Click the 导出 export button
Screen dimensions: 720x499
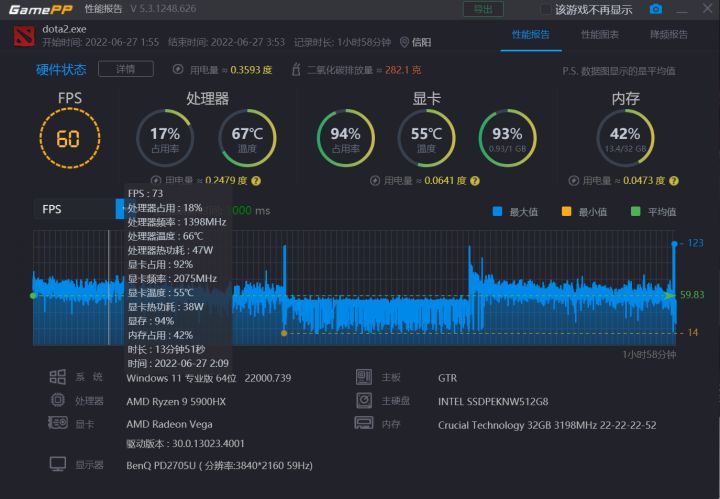483,9
